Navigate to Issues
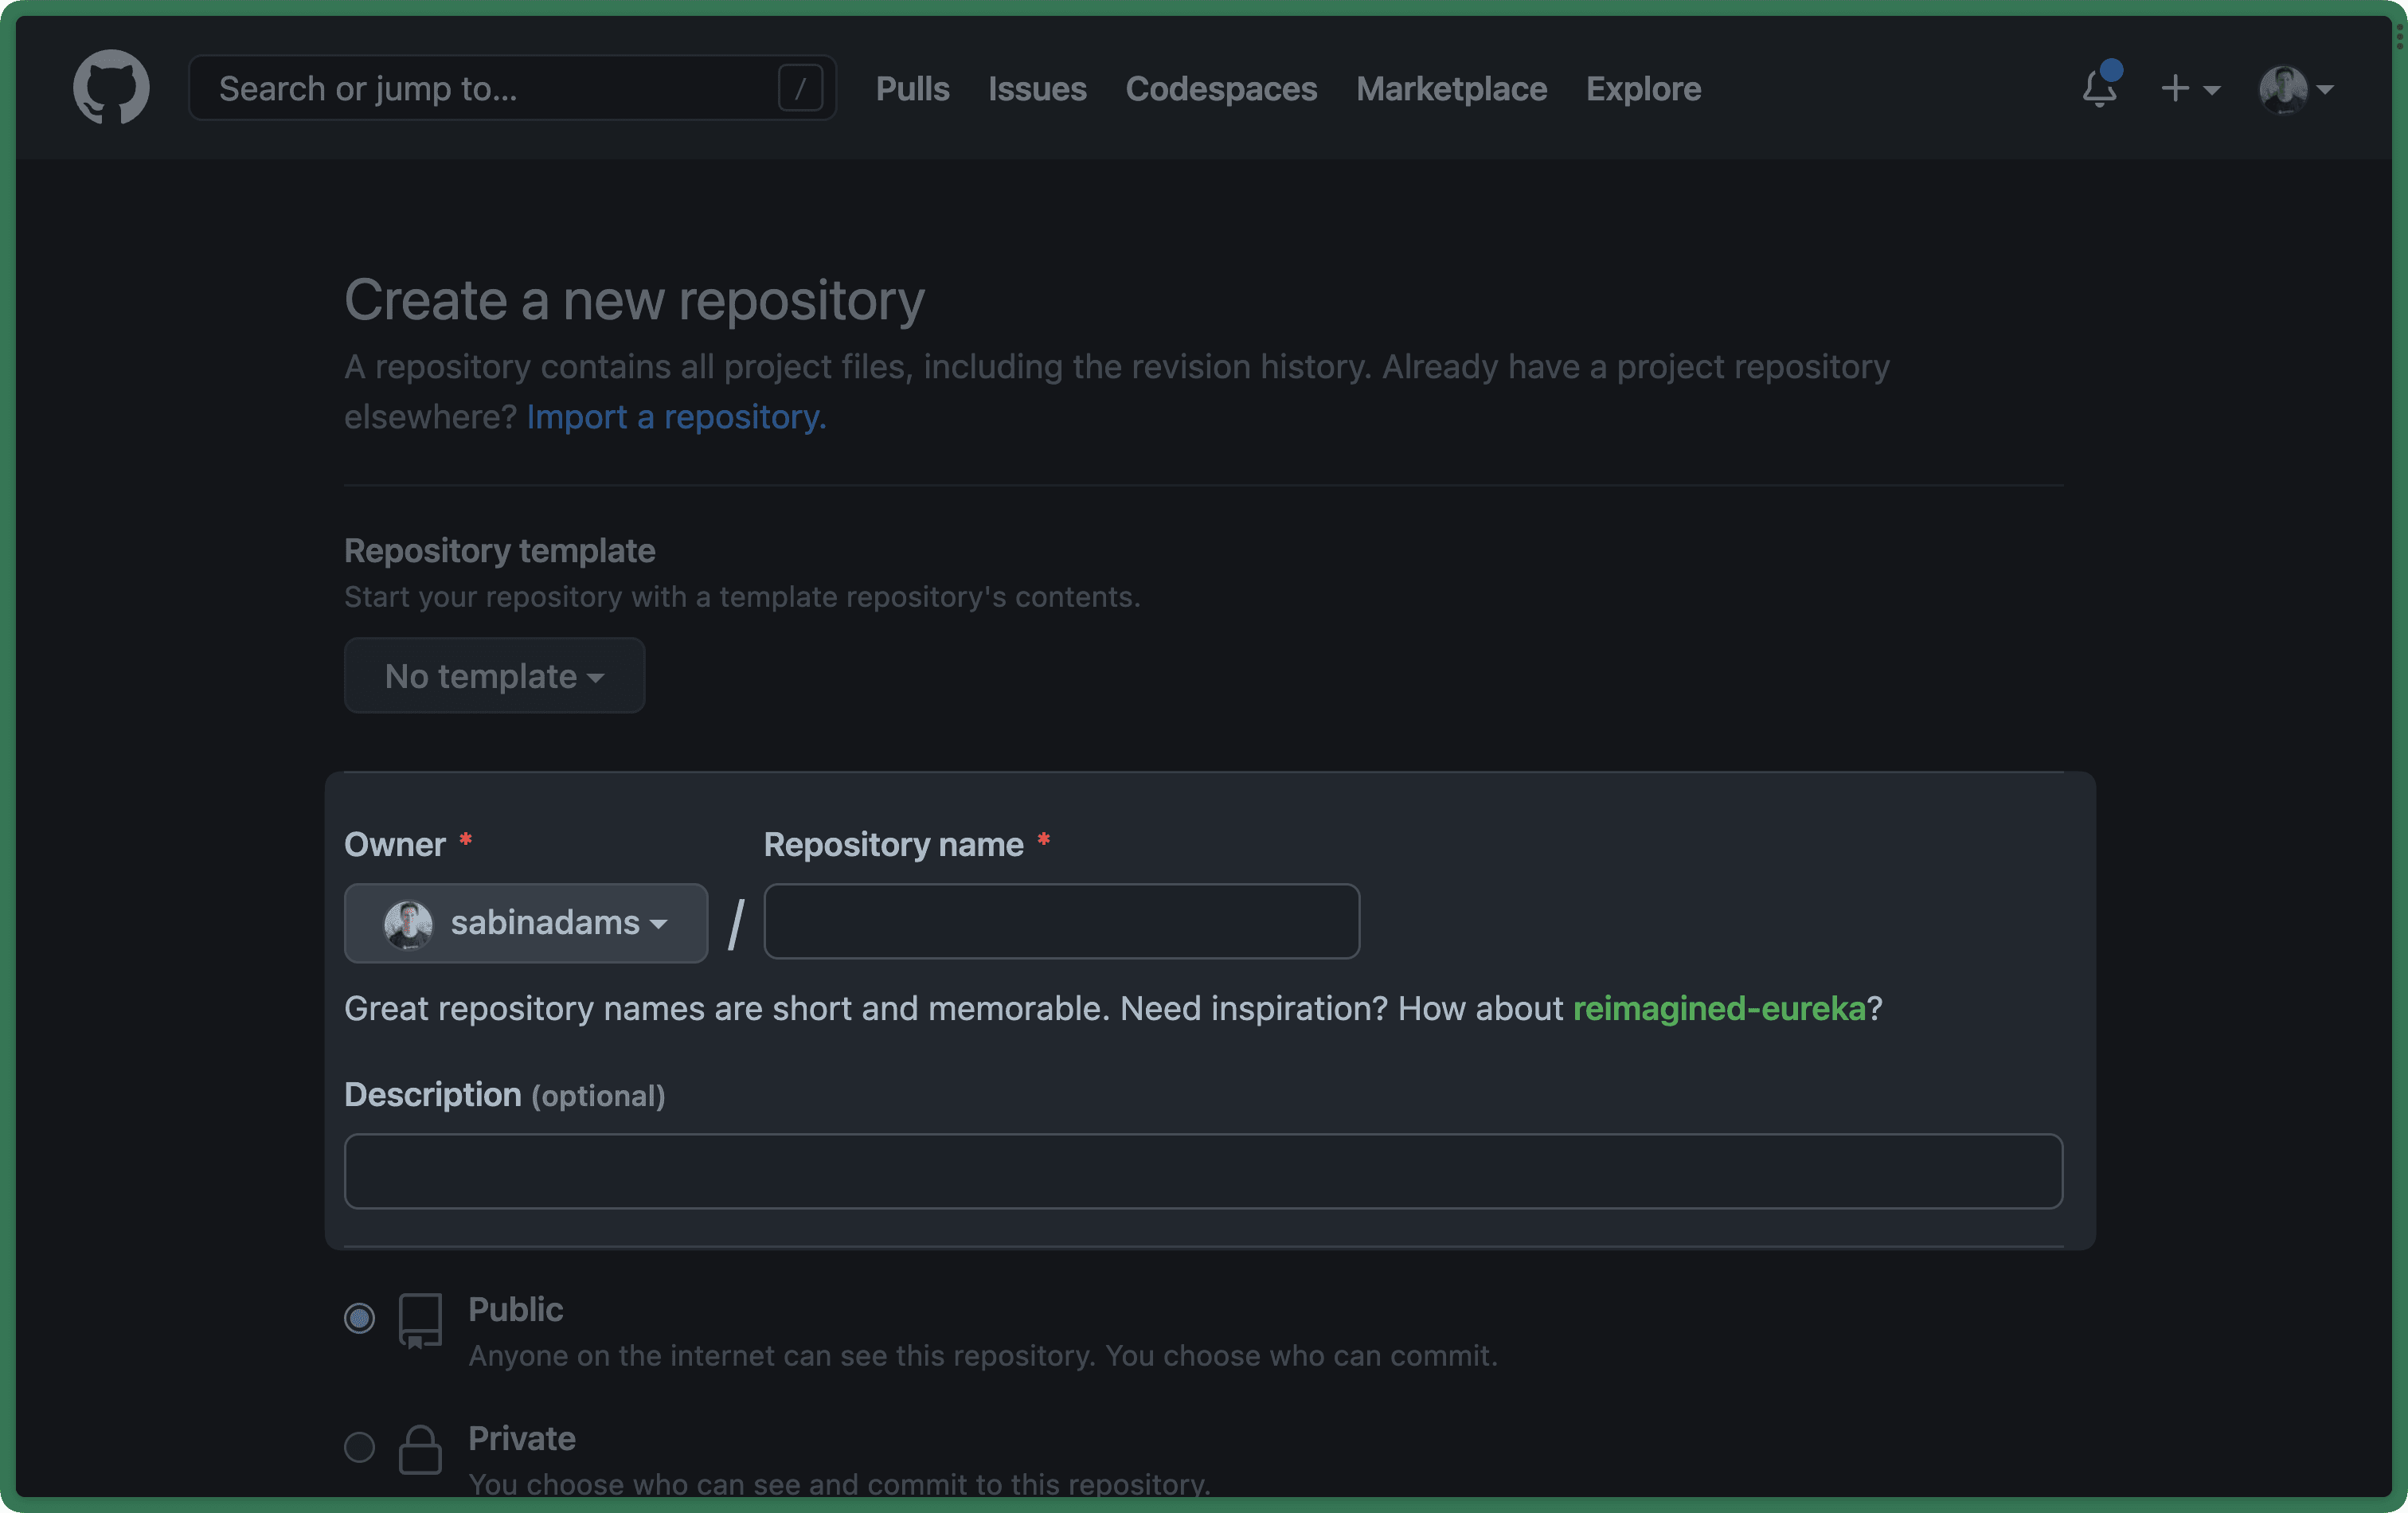This screenshot has height=1513, width=2408. coord(1036,89)
